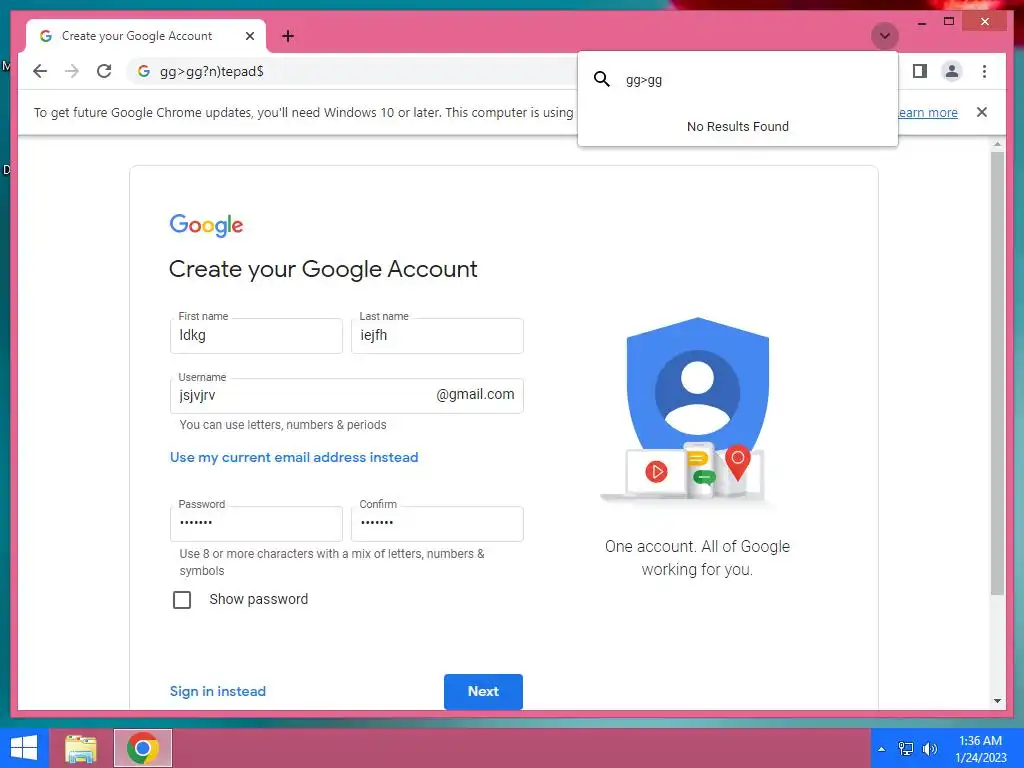Viewport: 1024px width, 768px height.
Task: Dismiss the Chrome update notification bar
Action: (x=982, y=112)
